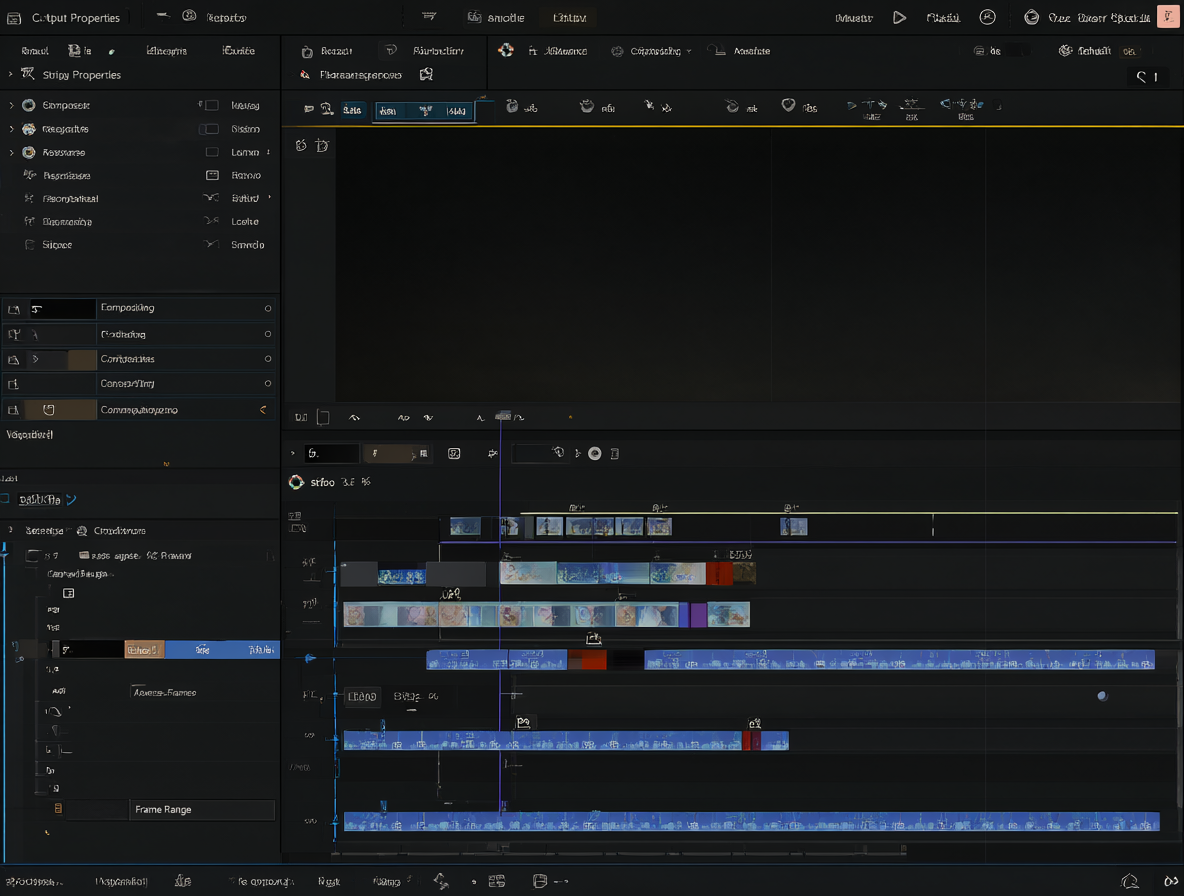Screen dimensions: 1184x896
Task: Click the purple clip segment in the second video track
Action: [x=698, y=614]
